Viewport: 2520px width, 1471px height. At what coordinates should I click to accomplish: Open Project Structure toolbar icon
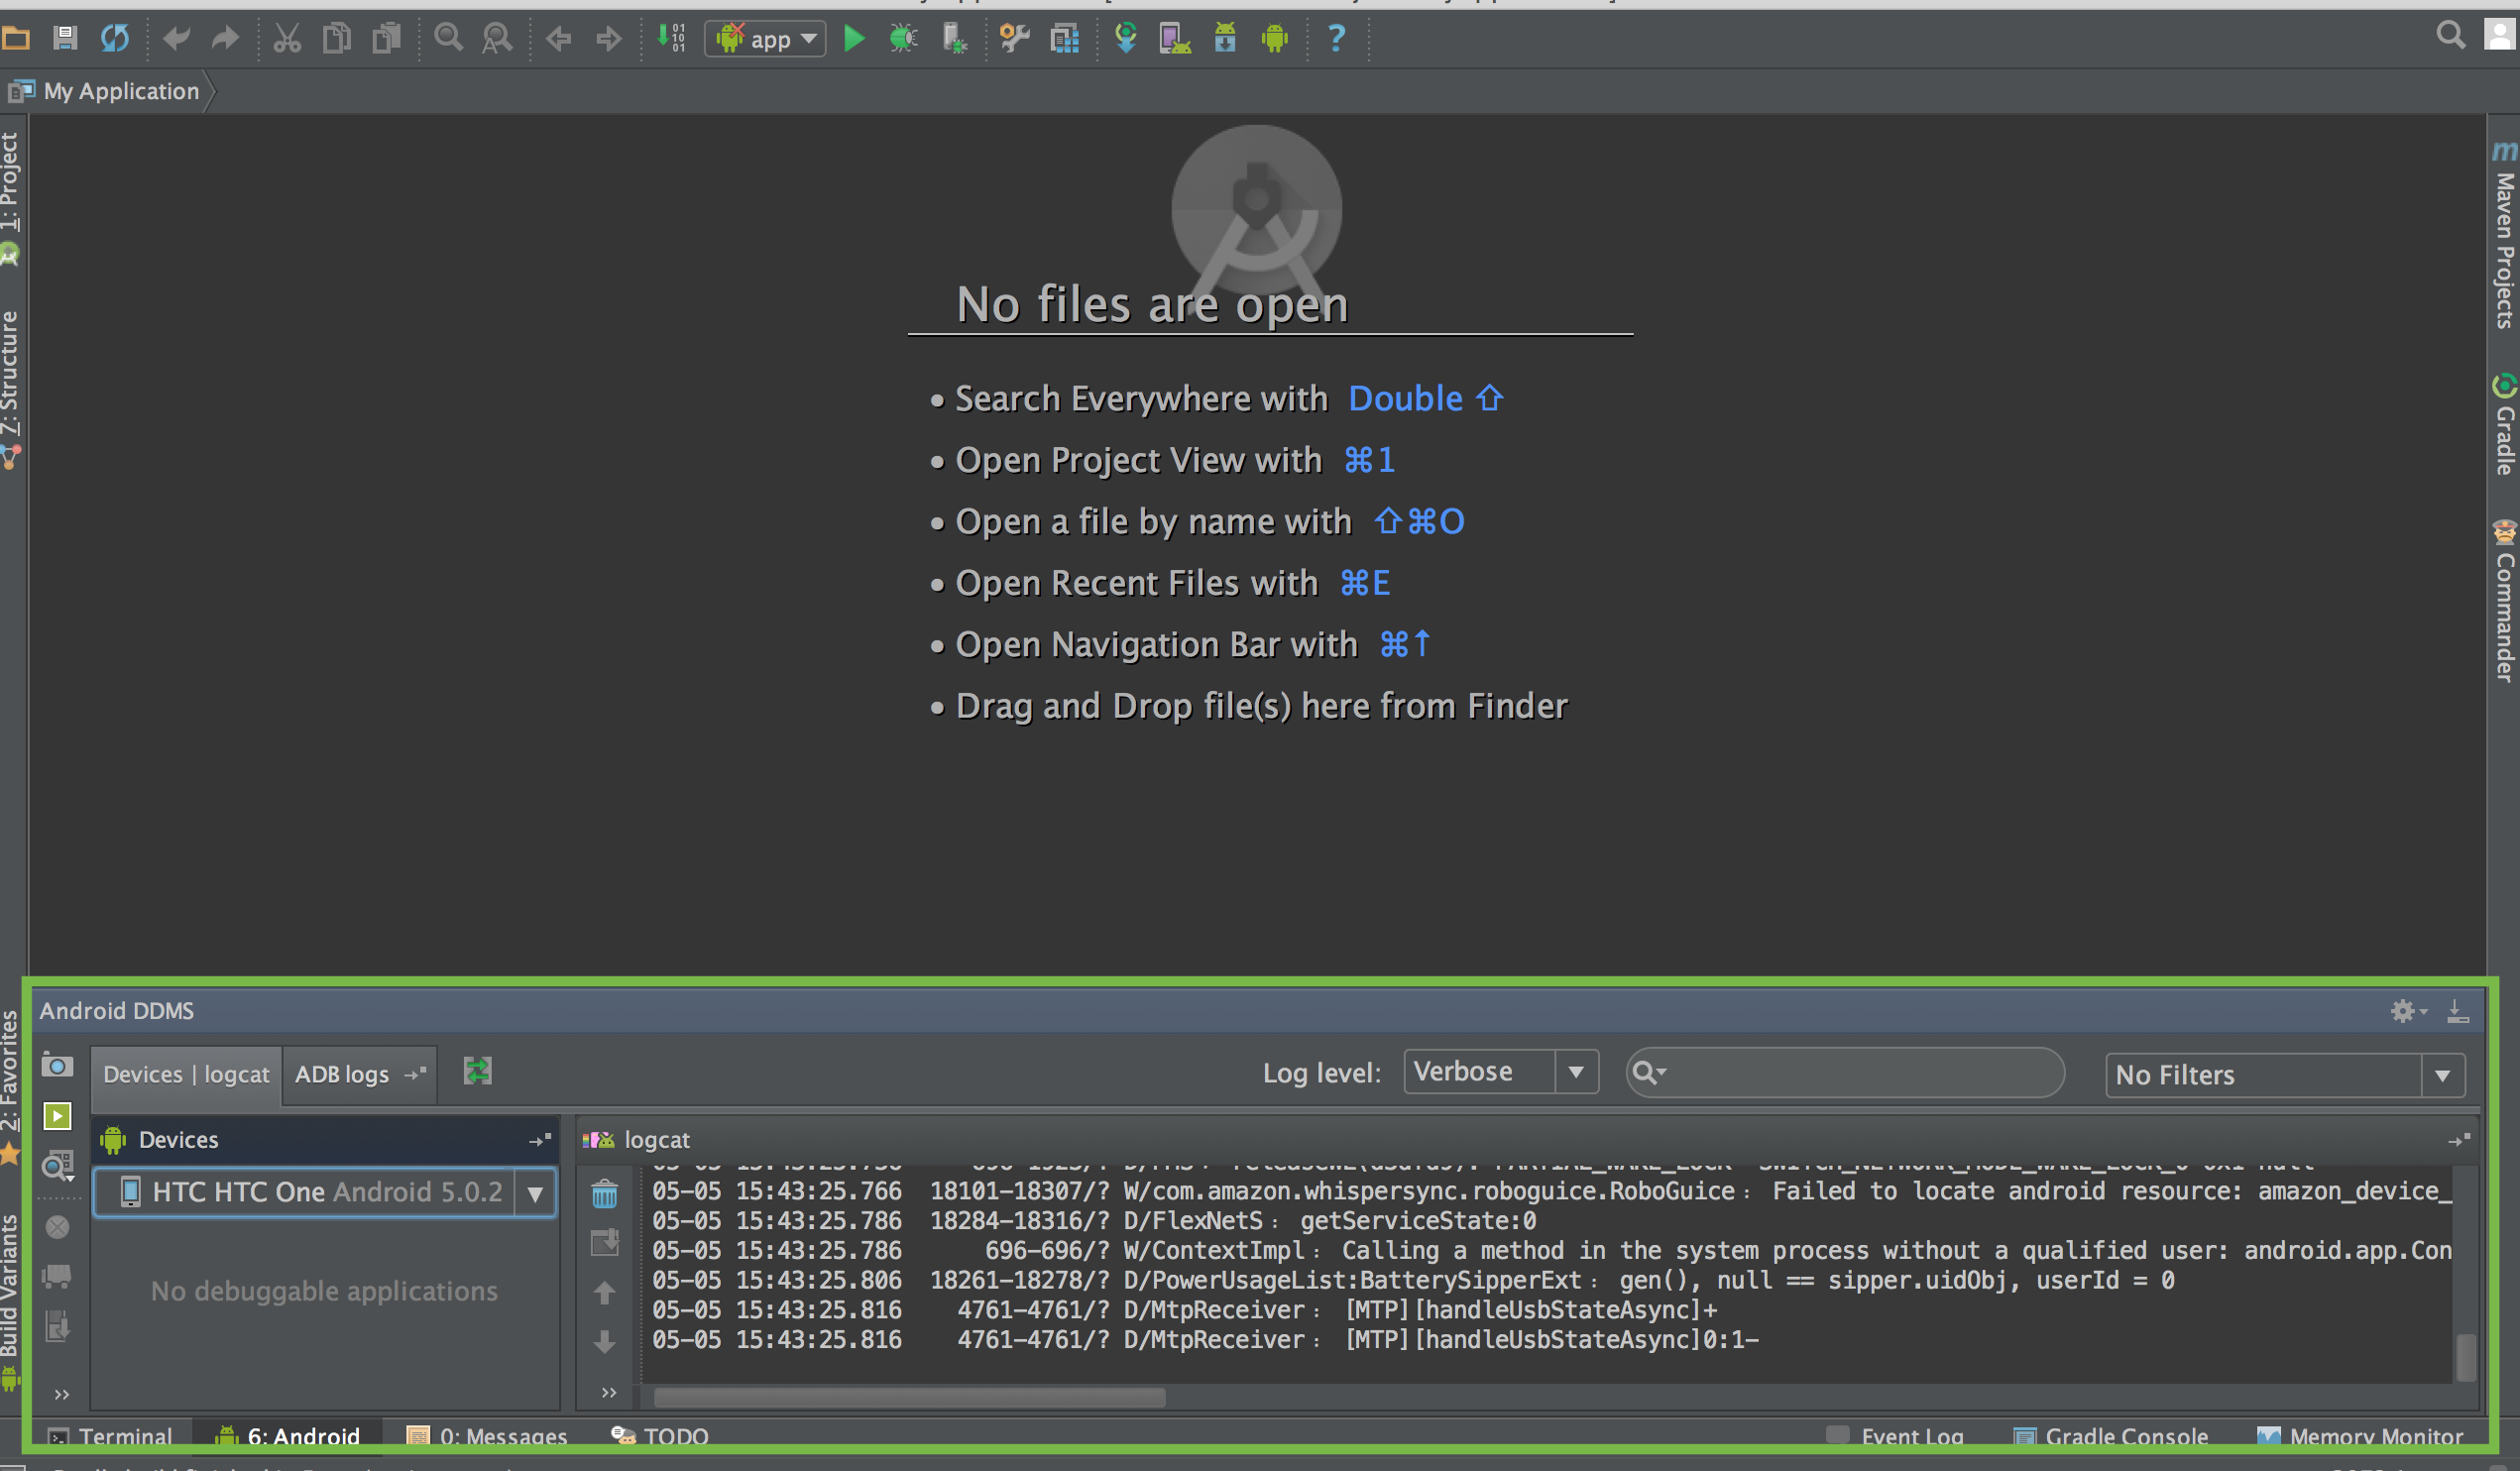[1065, 38]
